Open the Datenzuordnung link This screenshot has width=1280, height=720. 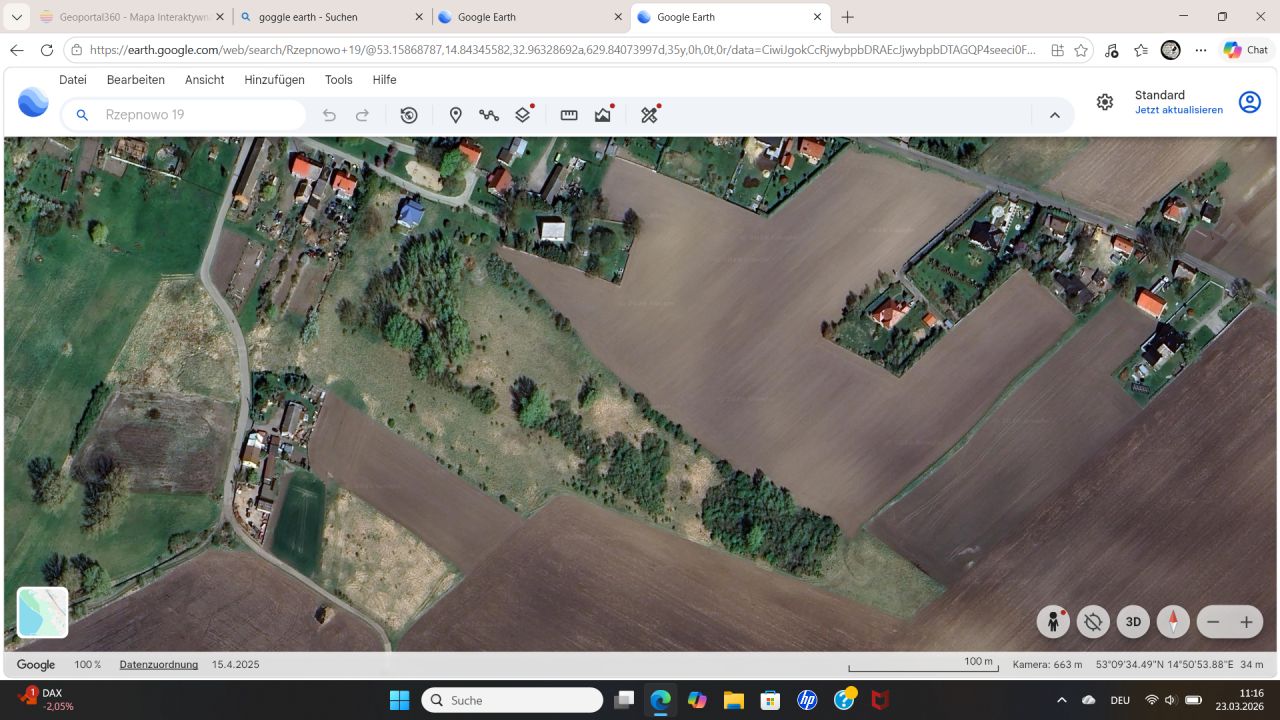point(158,664)
